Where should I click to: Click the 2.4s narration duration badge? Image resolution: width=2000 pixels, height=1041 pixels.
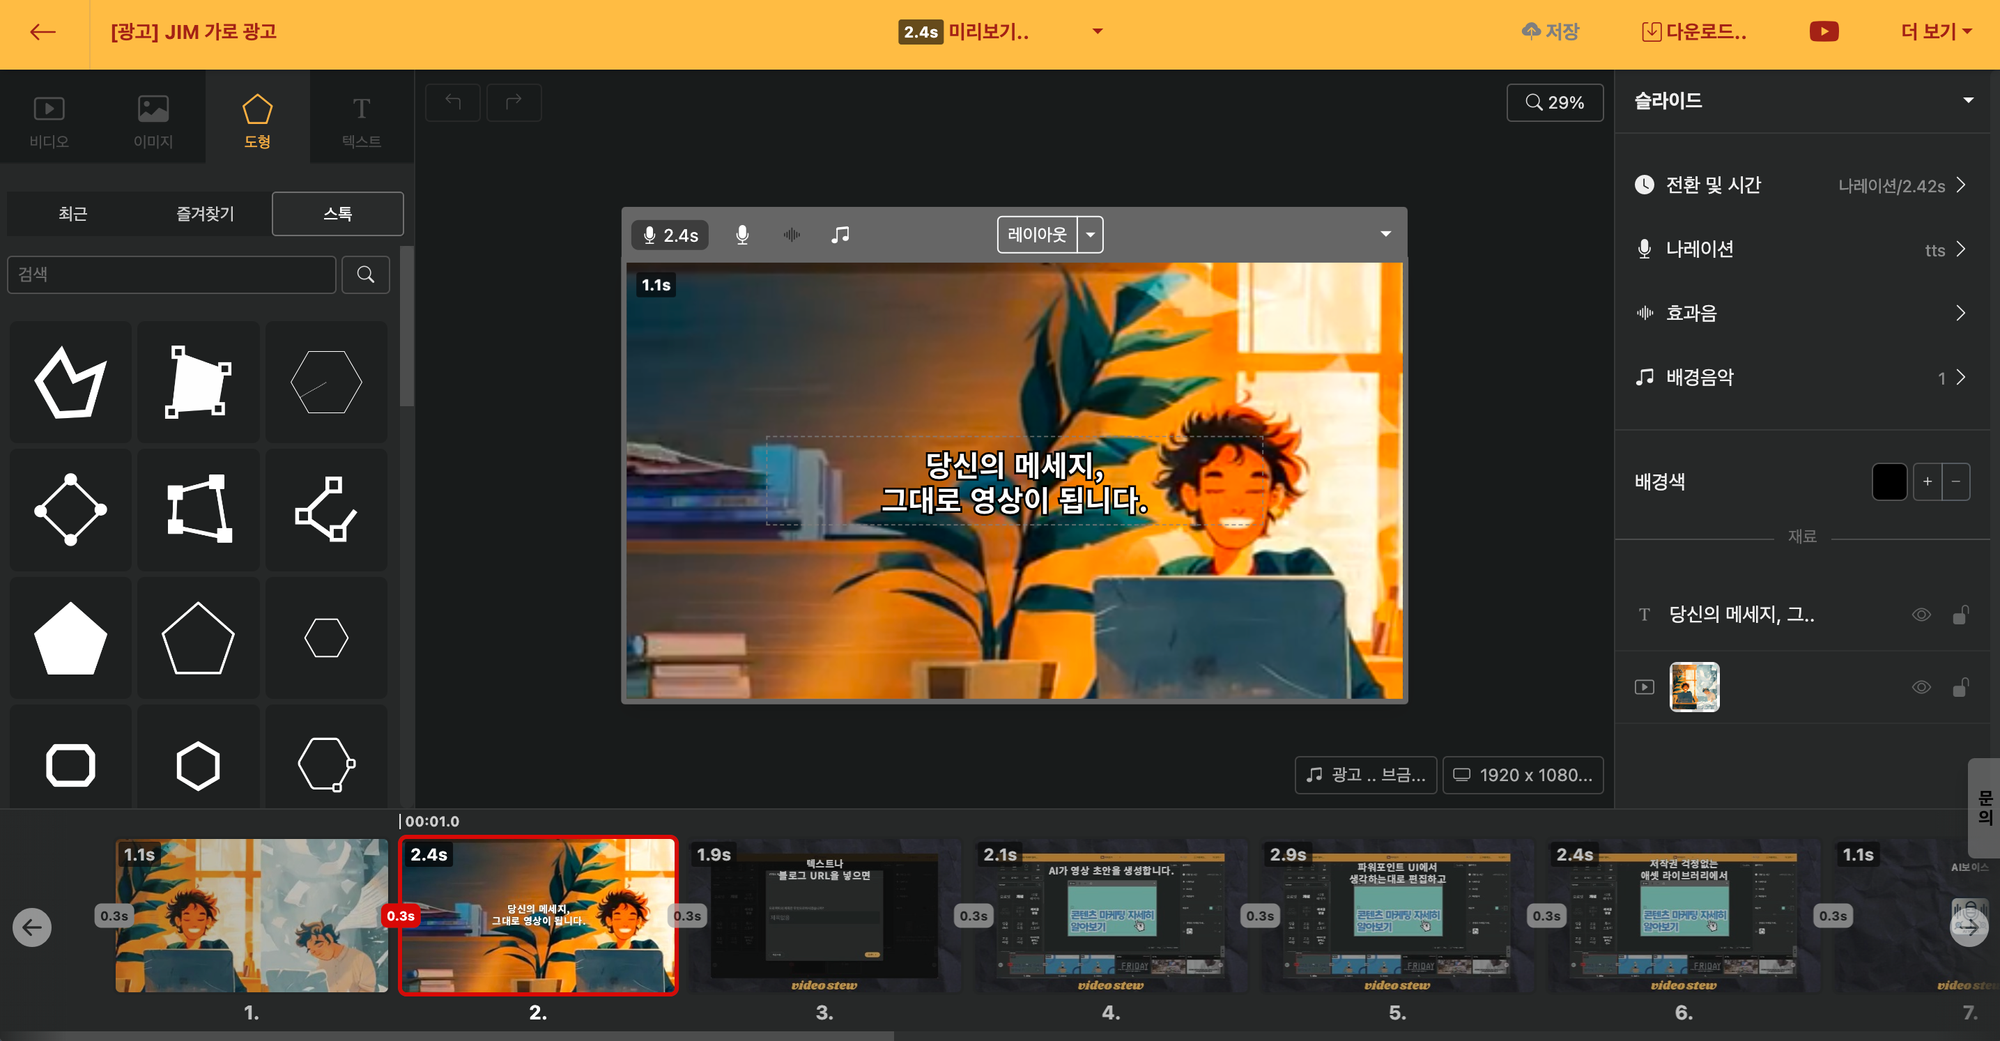coord(670,235)
